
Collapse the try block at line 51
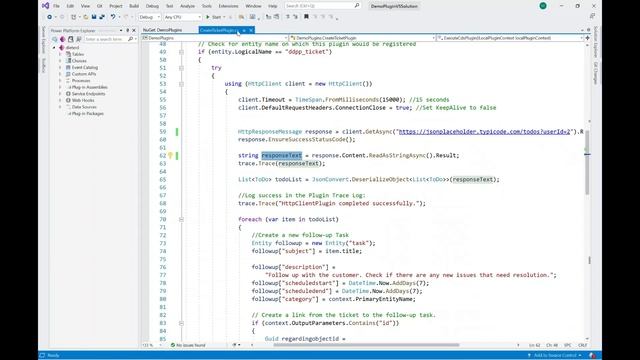pyautogui.click(x=181, y=68)
